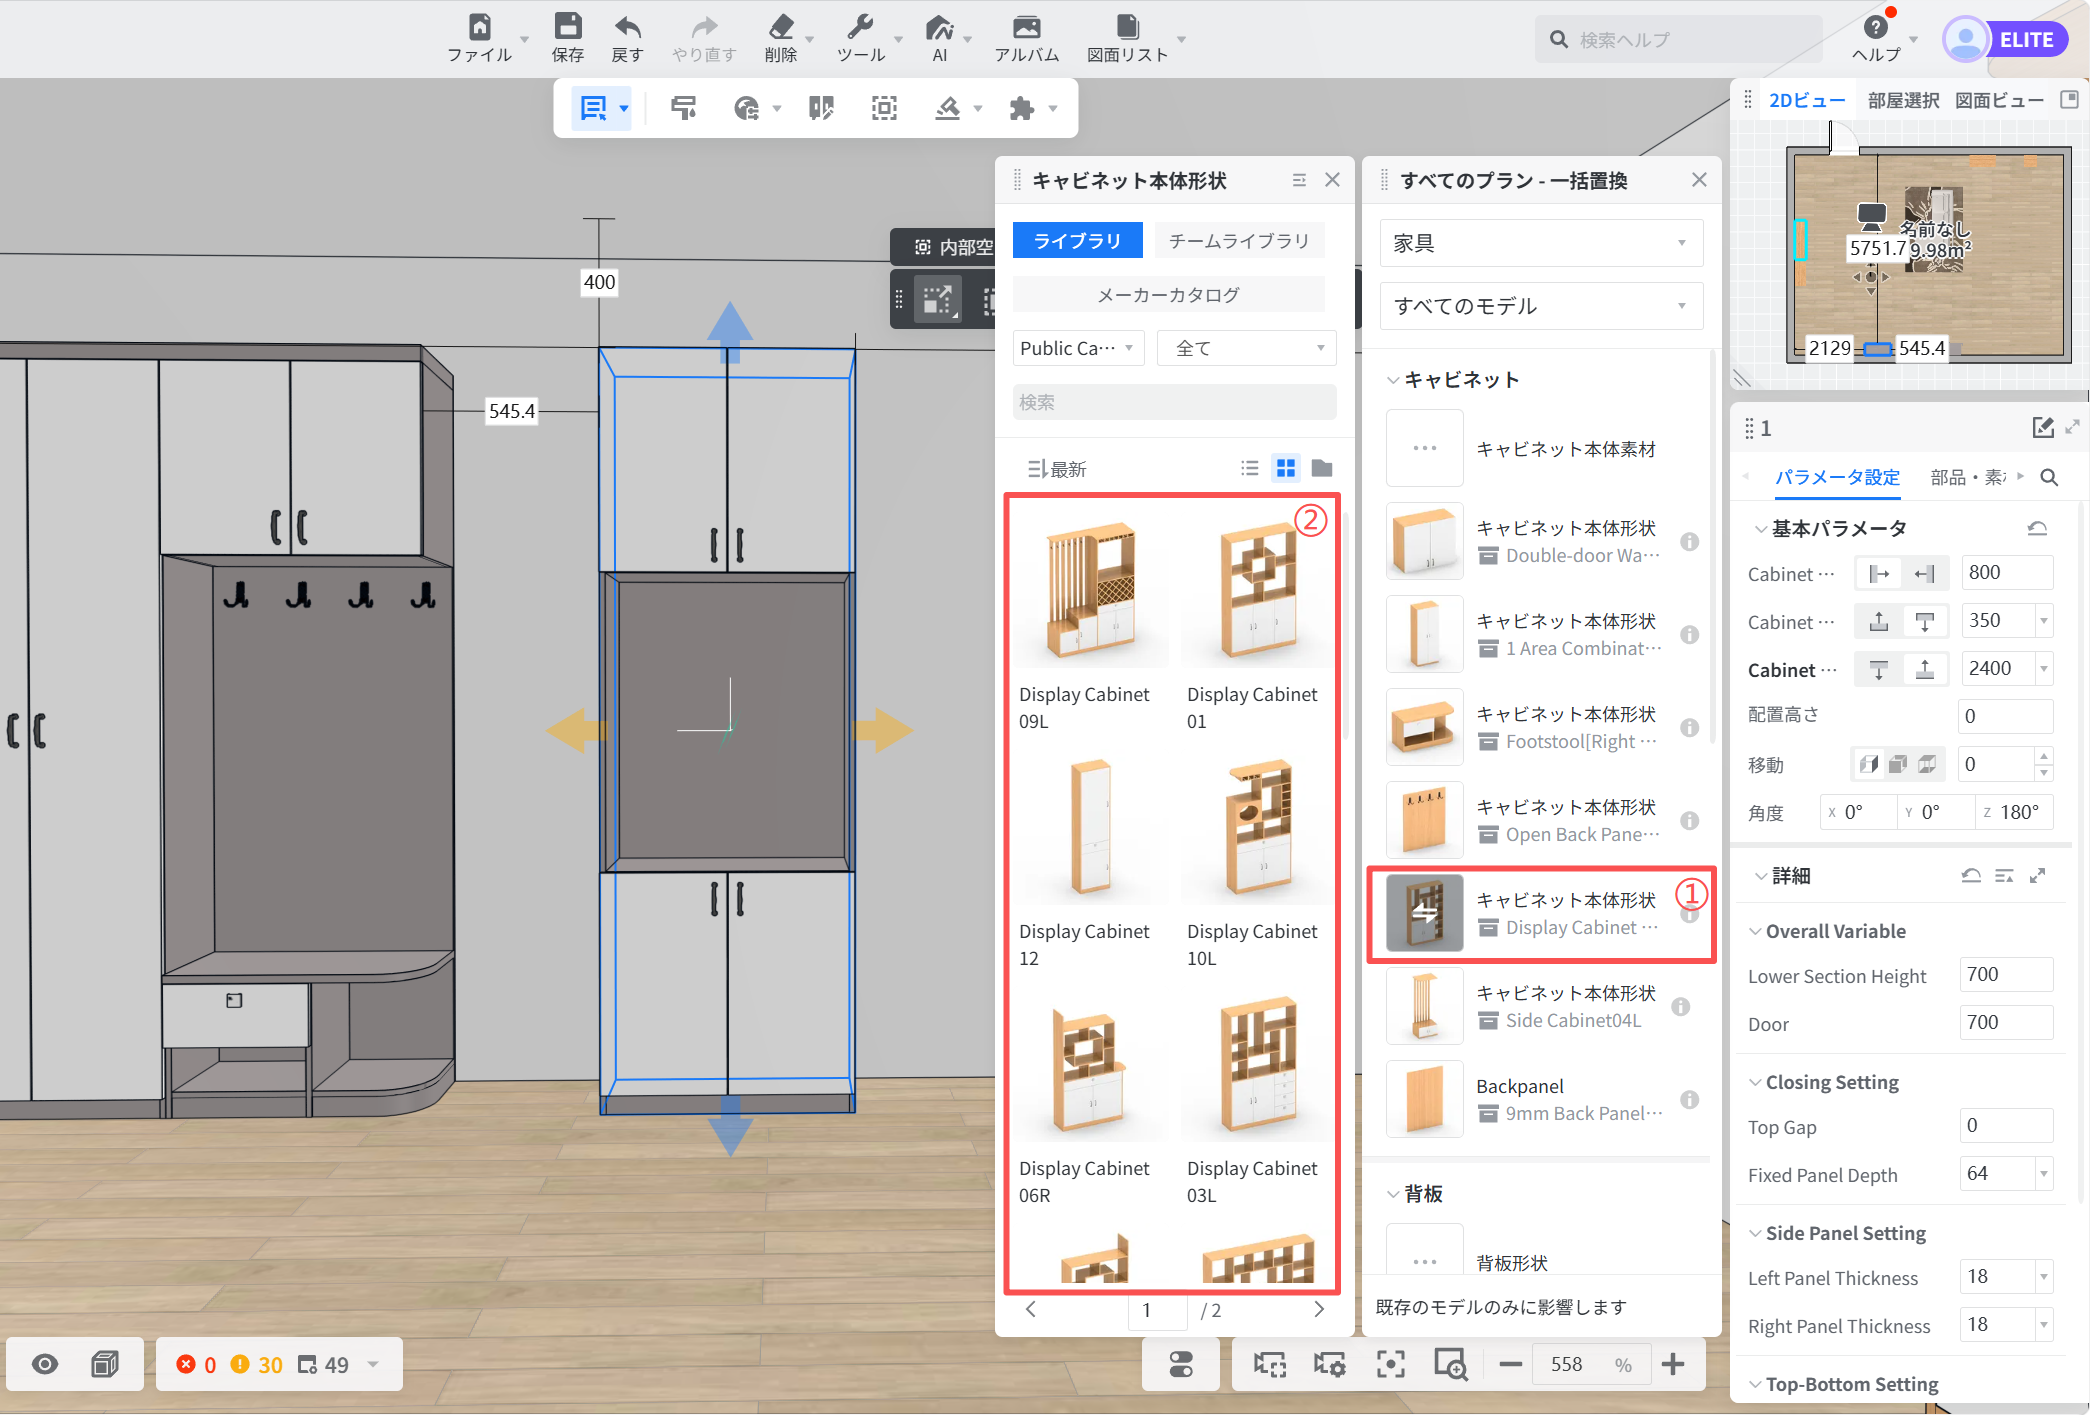This screenshot has height=1415, width=2090.
Task: Open the 家具 category dropdown
Action: pyautogui.click(x=1541, y=242)
